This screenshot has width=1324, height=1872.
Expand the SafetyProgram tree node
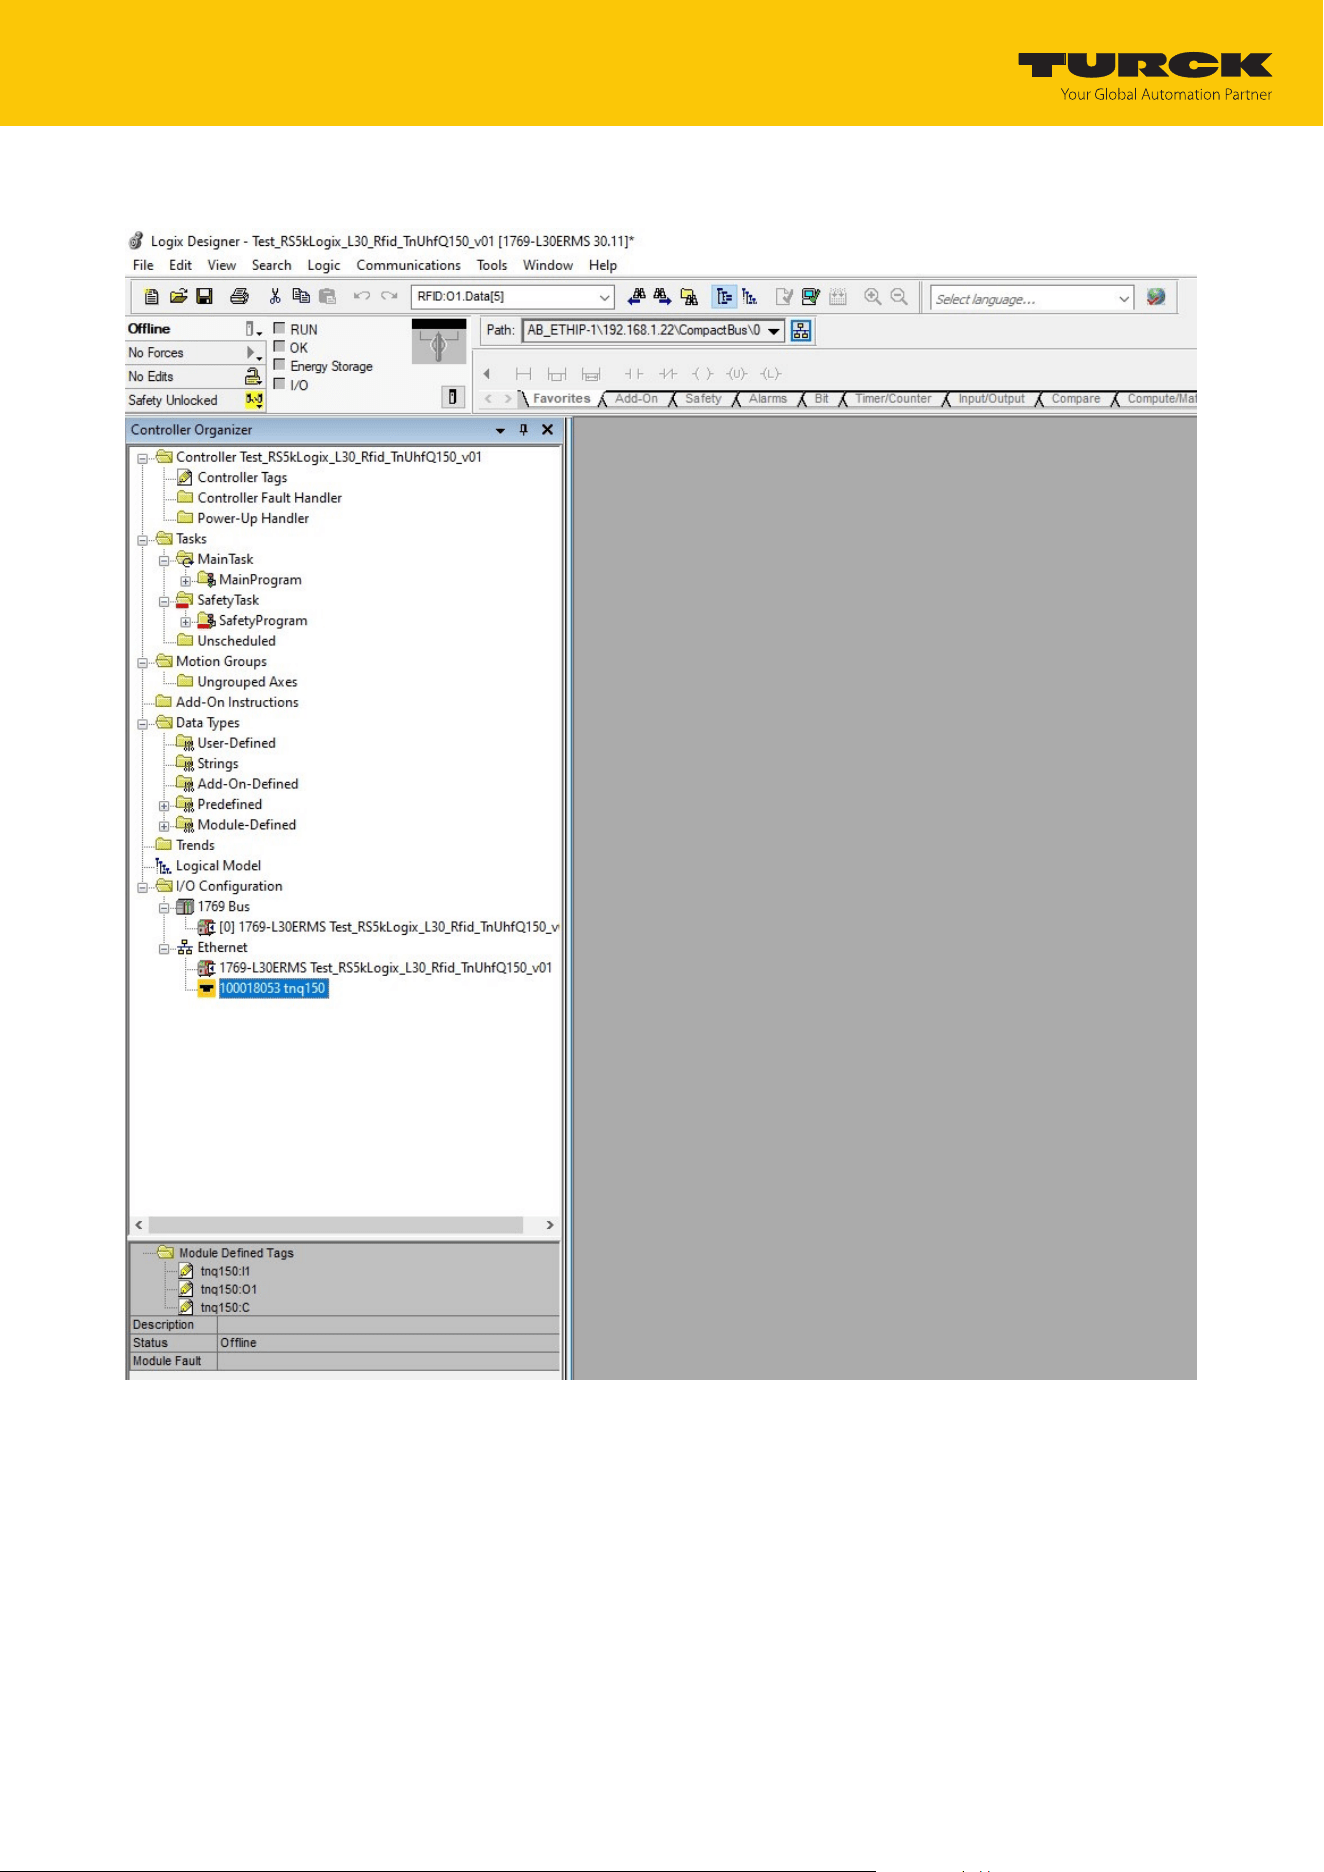point(185,622)
